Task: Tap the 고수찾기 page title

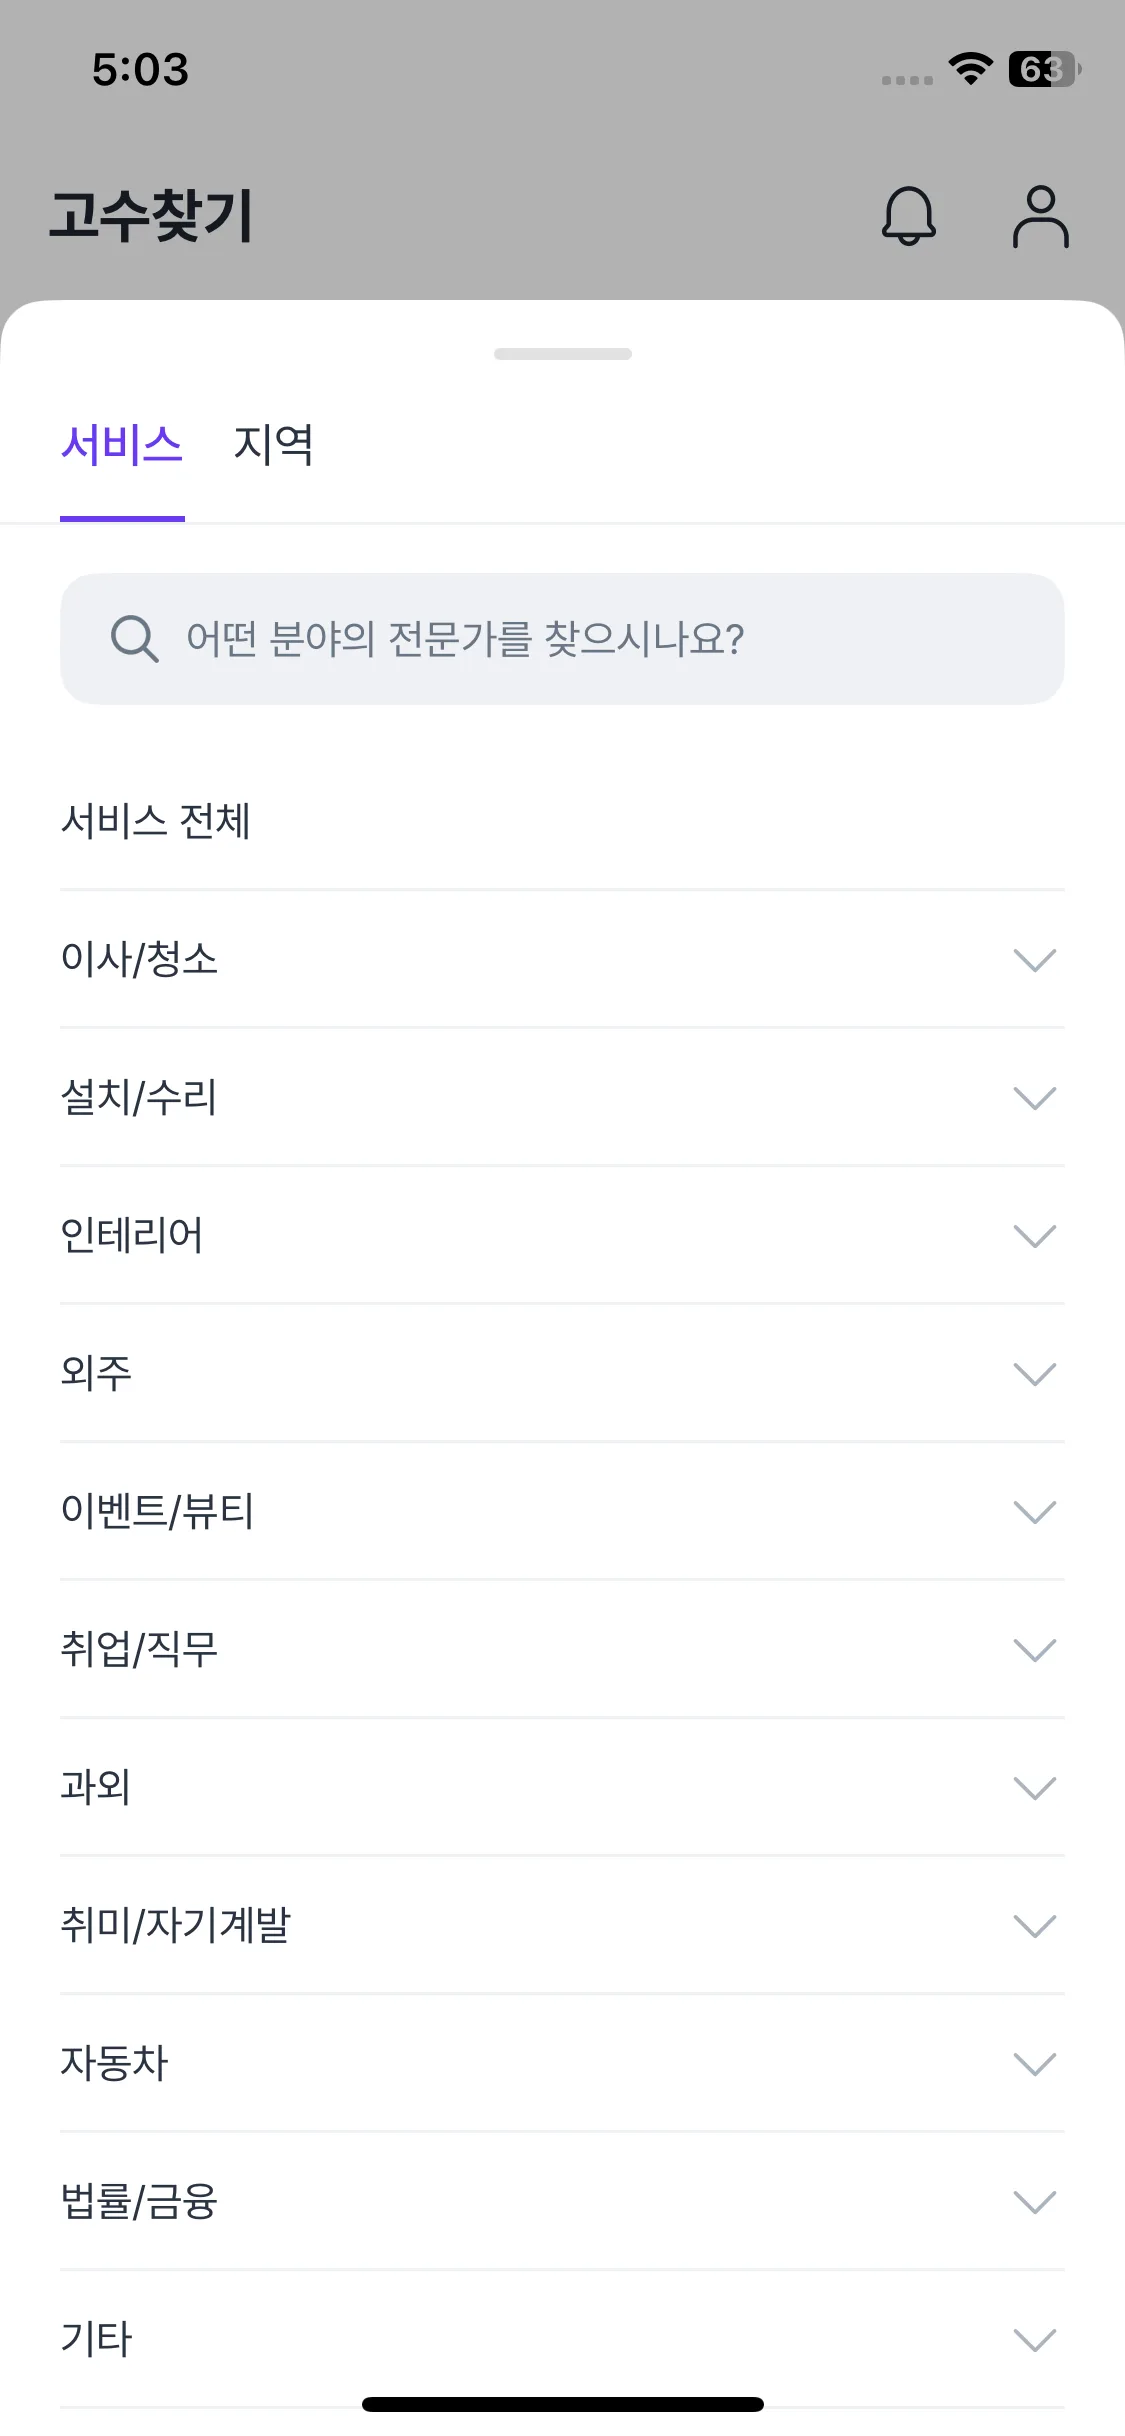Action: pos(152,216)
